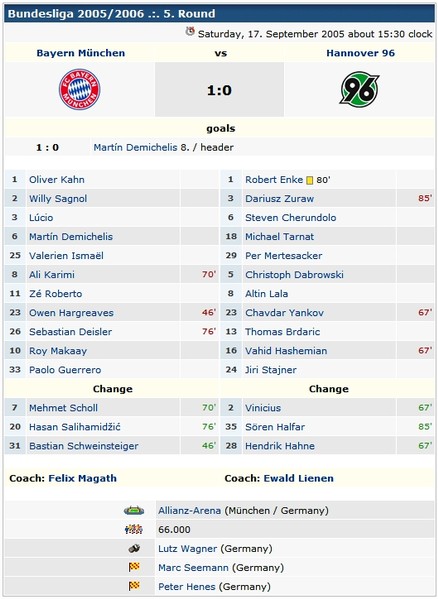The height and width of the screenshot is (599, 438).
Task: Open the Allianz-Arena stadium link
Action: 189,510
